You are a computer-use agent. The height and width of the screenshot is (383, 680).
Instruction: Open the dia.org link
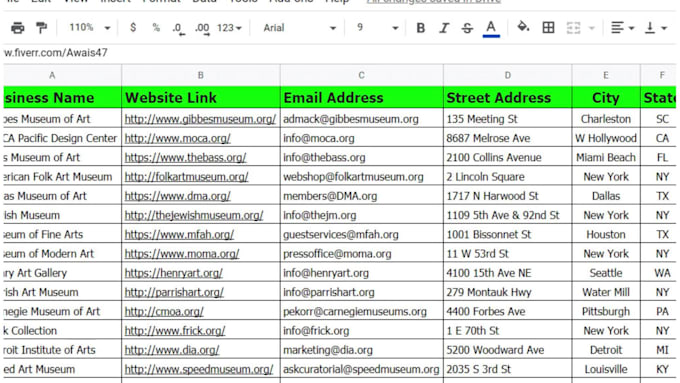coord(172,350)
